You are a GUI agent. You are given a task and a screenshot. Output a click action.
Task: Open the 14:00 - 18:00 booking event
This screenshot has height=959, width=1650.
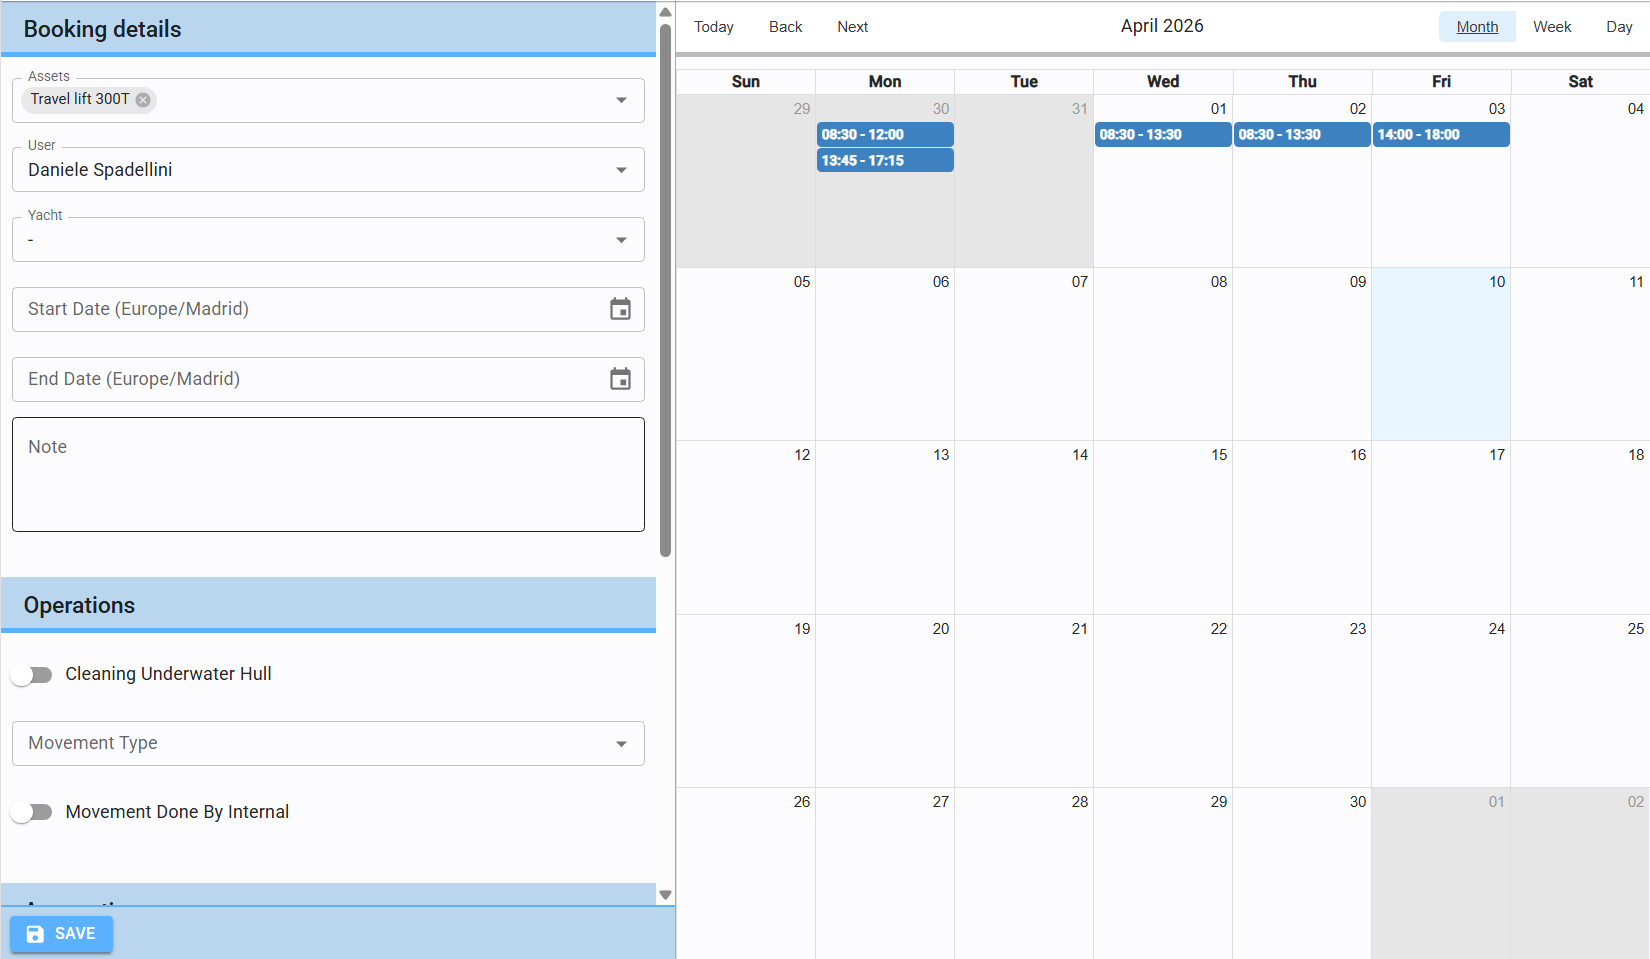pyautogui.click(x=1440, y=135)
